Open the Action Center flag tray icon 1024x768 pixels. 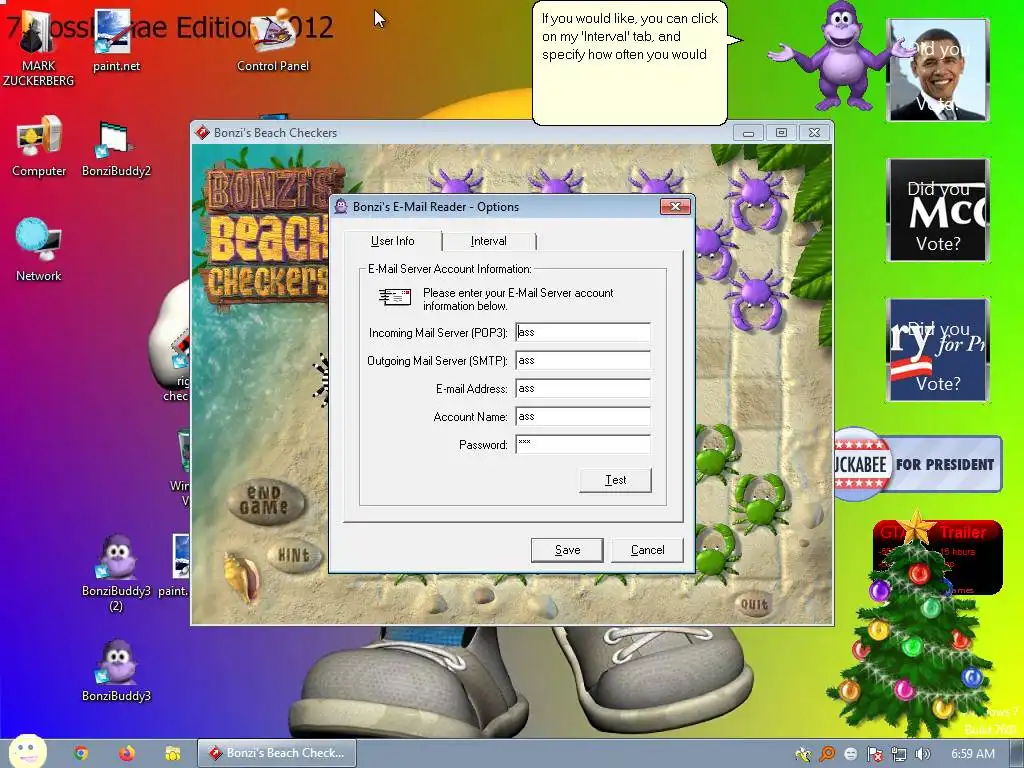point(874,754)
